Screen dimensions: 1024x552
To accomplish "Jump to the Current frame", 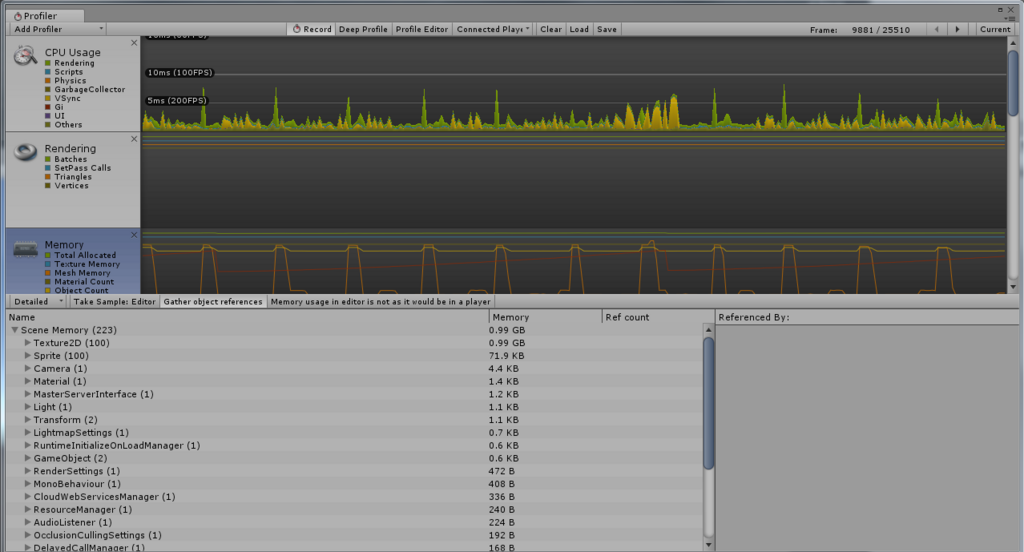I will (x=995, y=29).
